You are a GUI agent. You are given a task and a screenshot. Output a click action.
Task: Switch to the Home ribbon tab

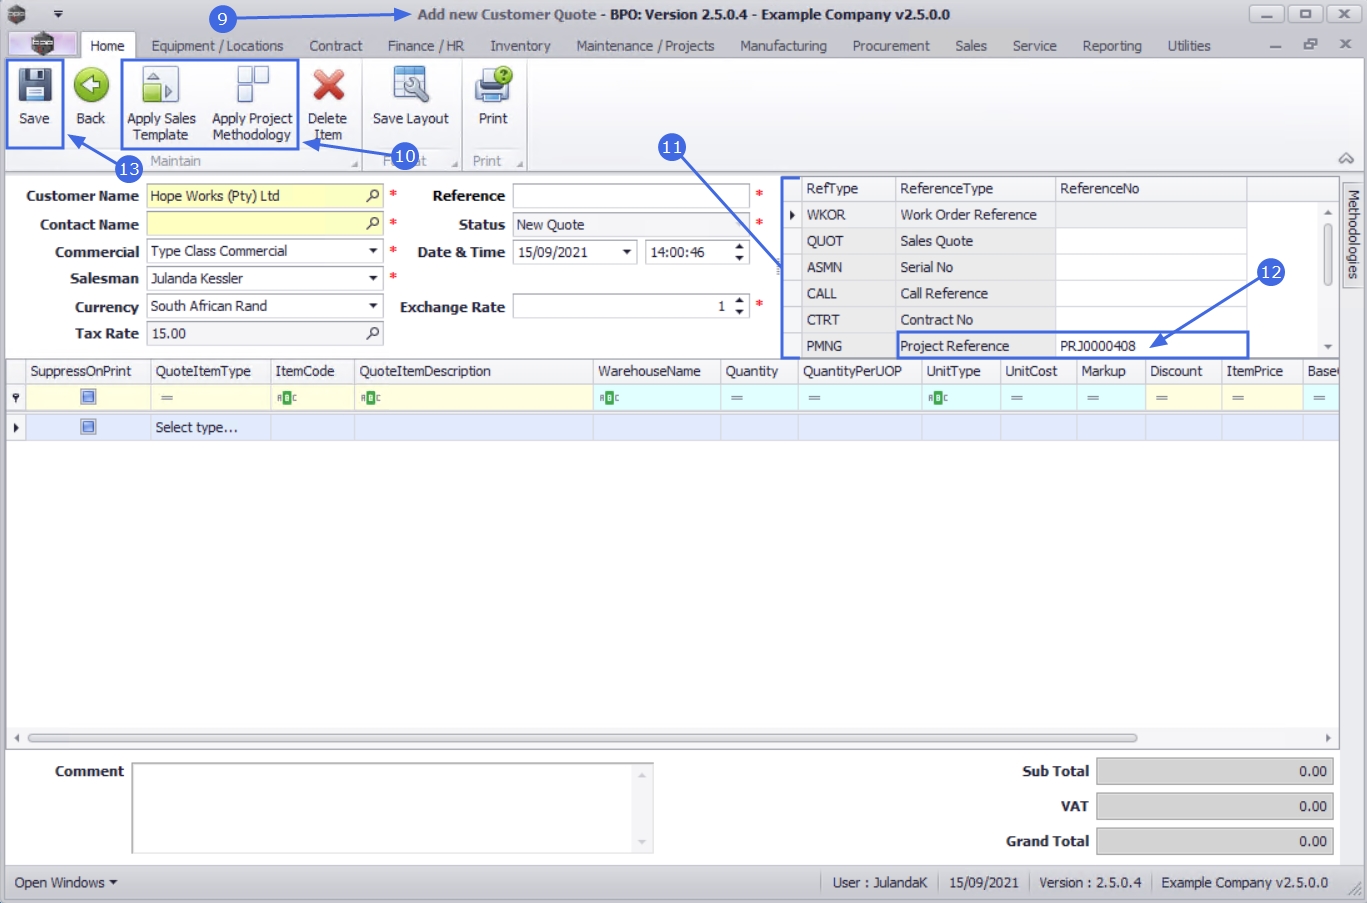pyautogui.click(x=107, y=46)
